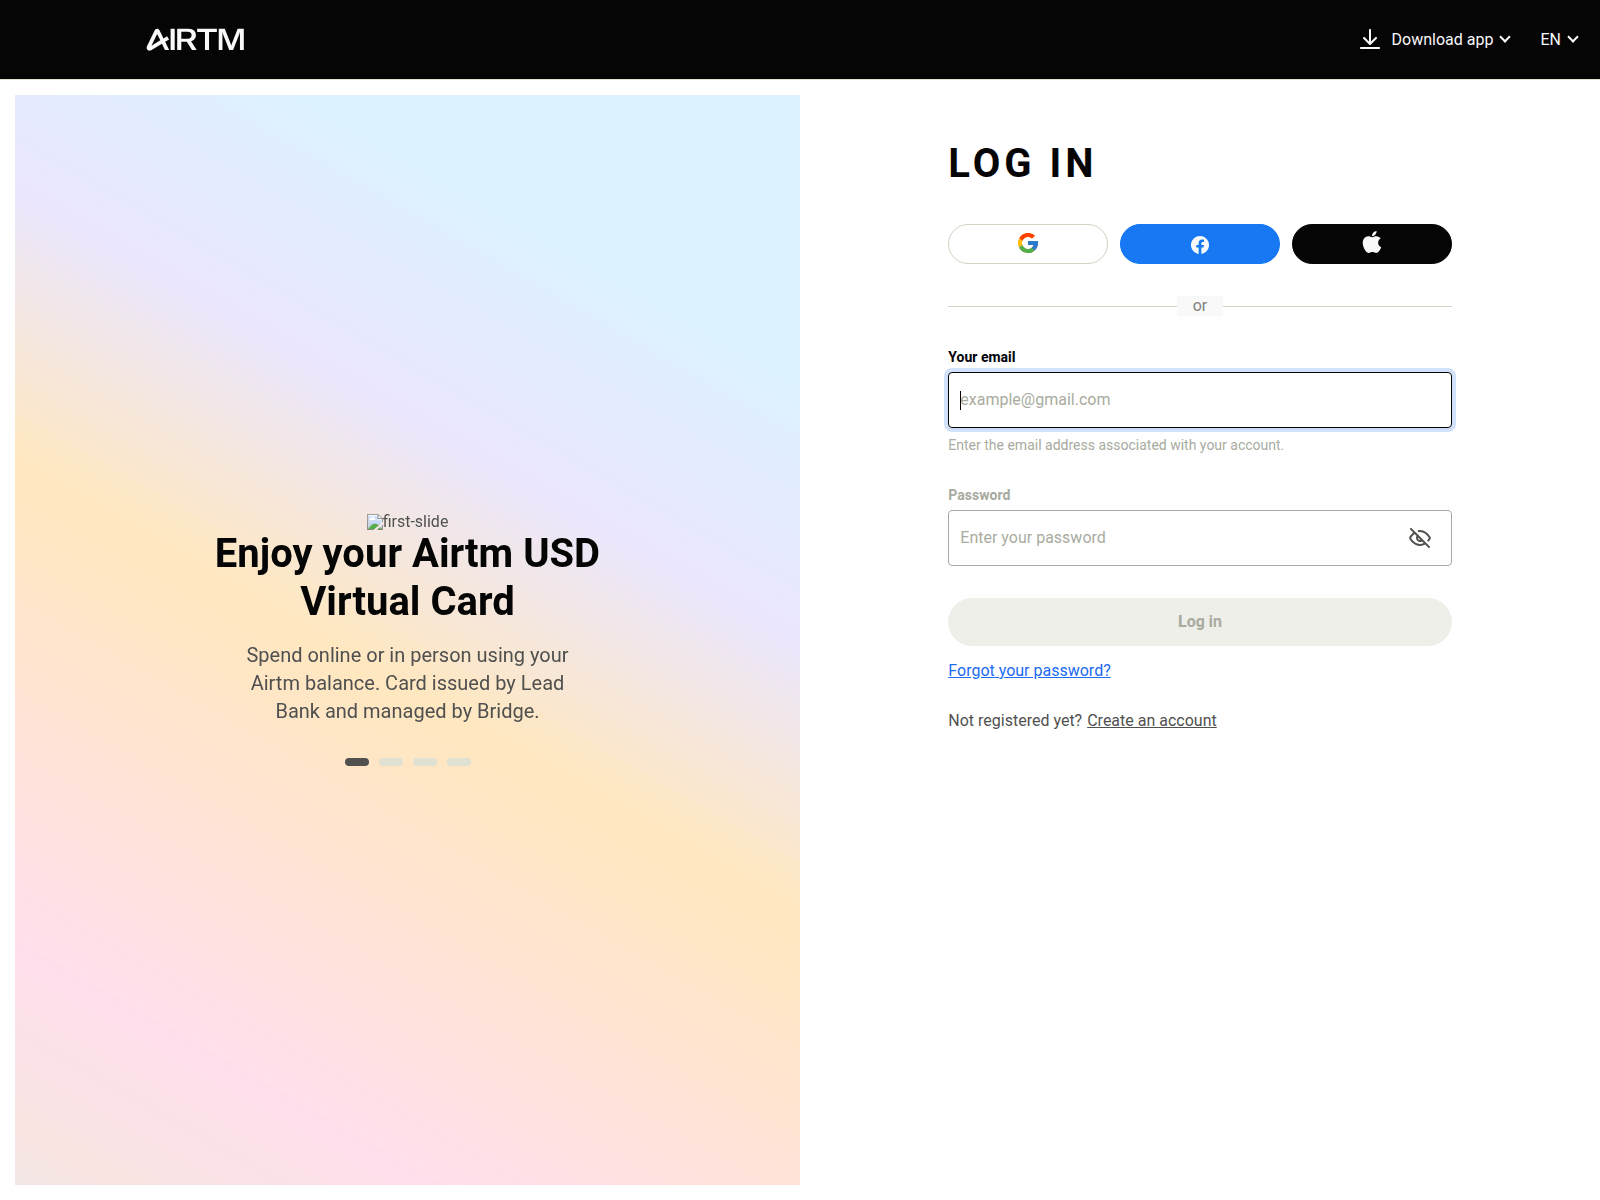
Task: Open the EN language selector
Action: coord(1559,40)
